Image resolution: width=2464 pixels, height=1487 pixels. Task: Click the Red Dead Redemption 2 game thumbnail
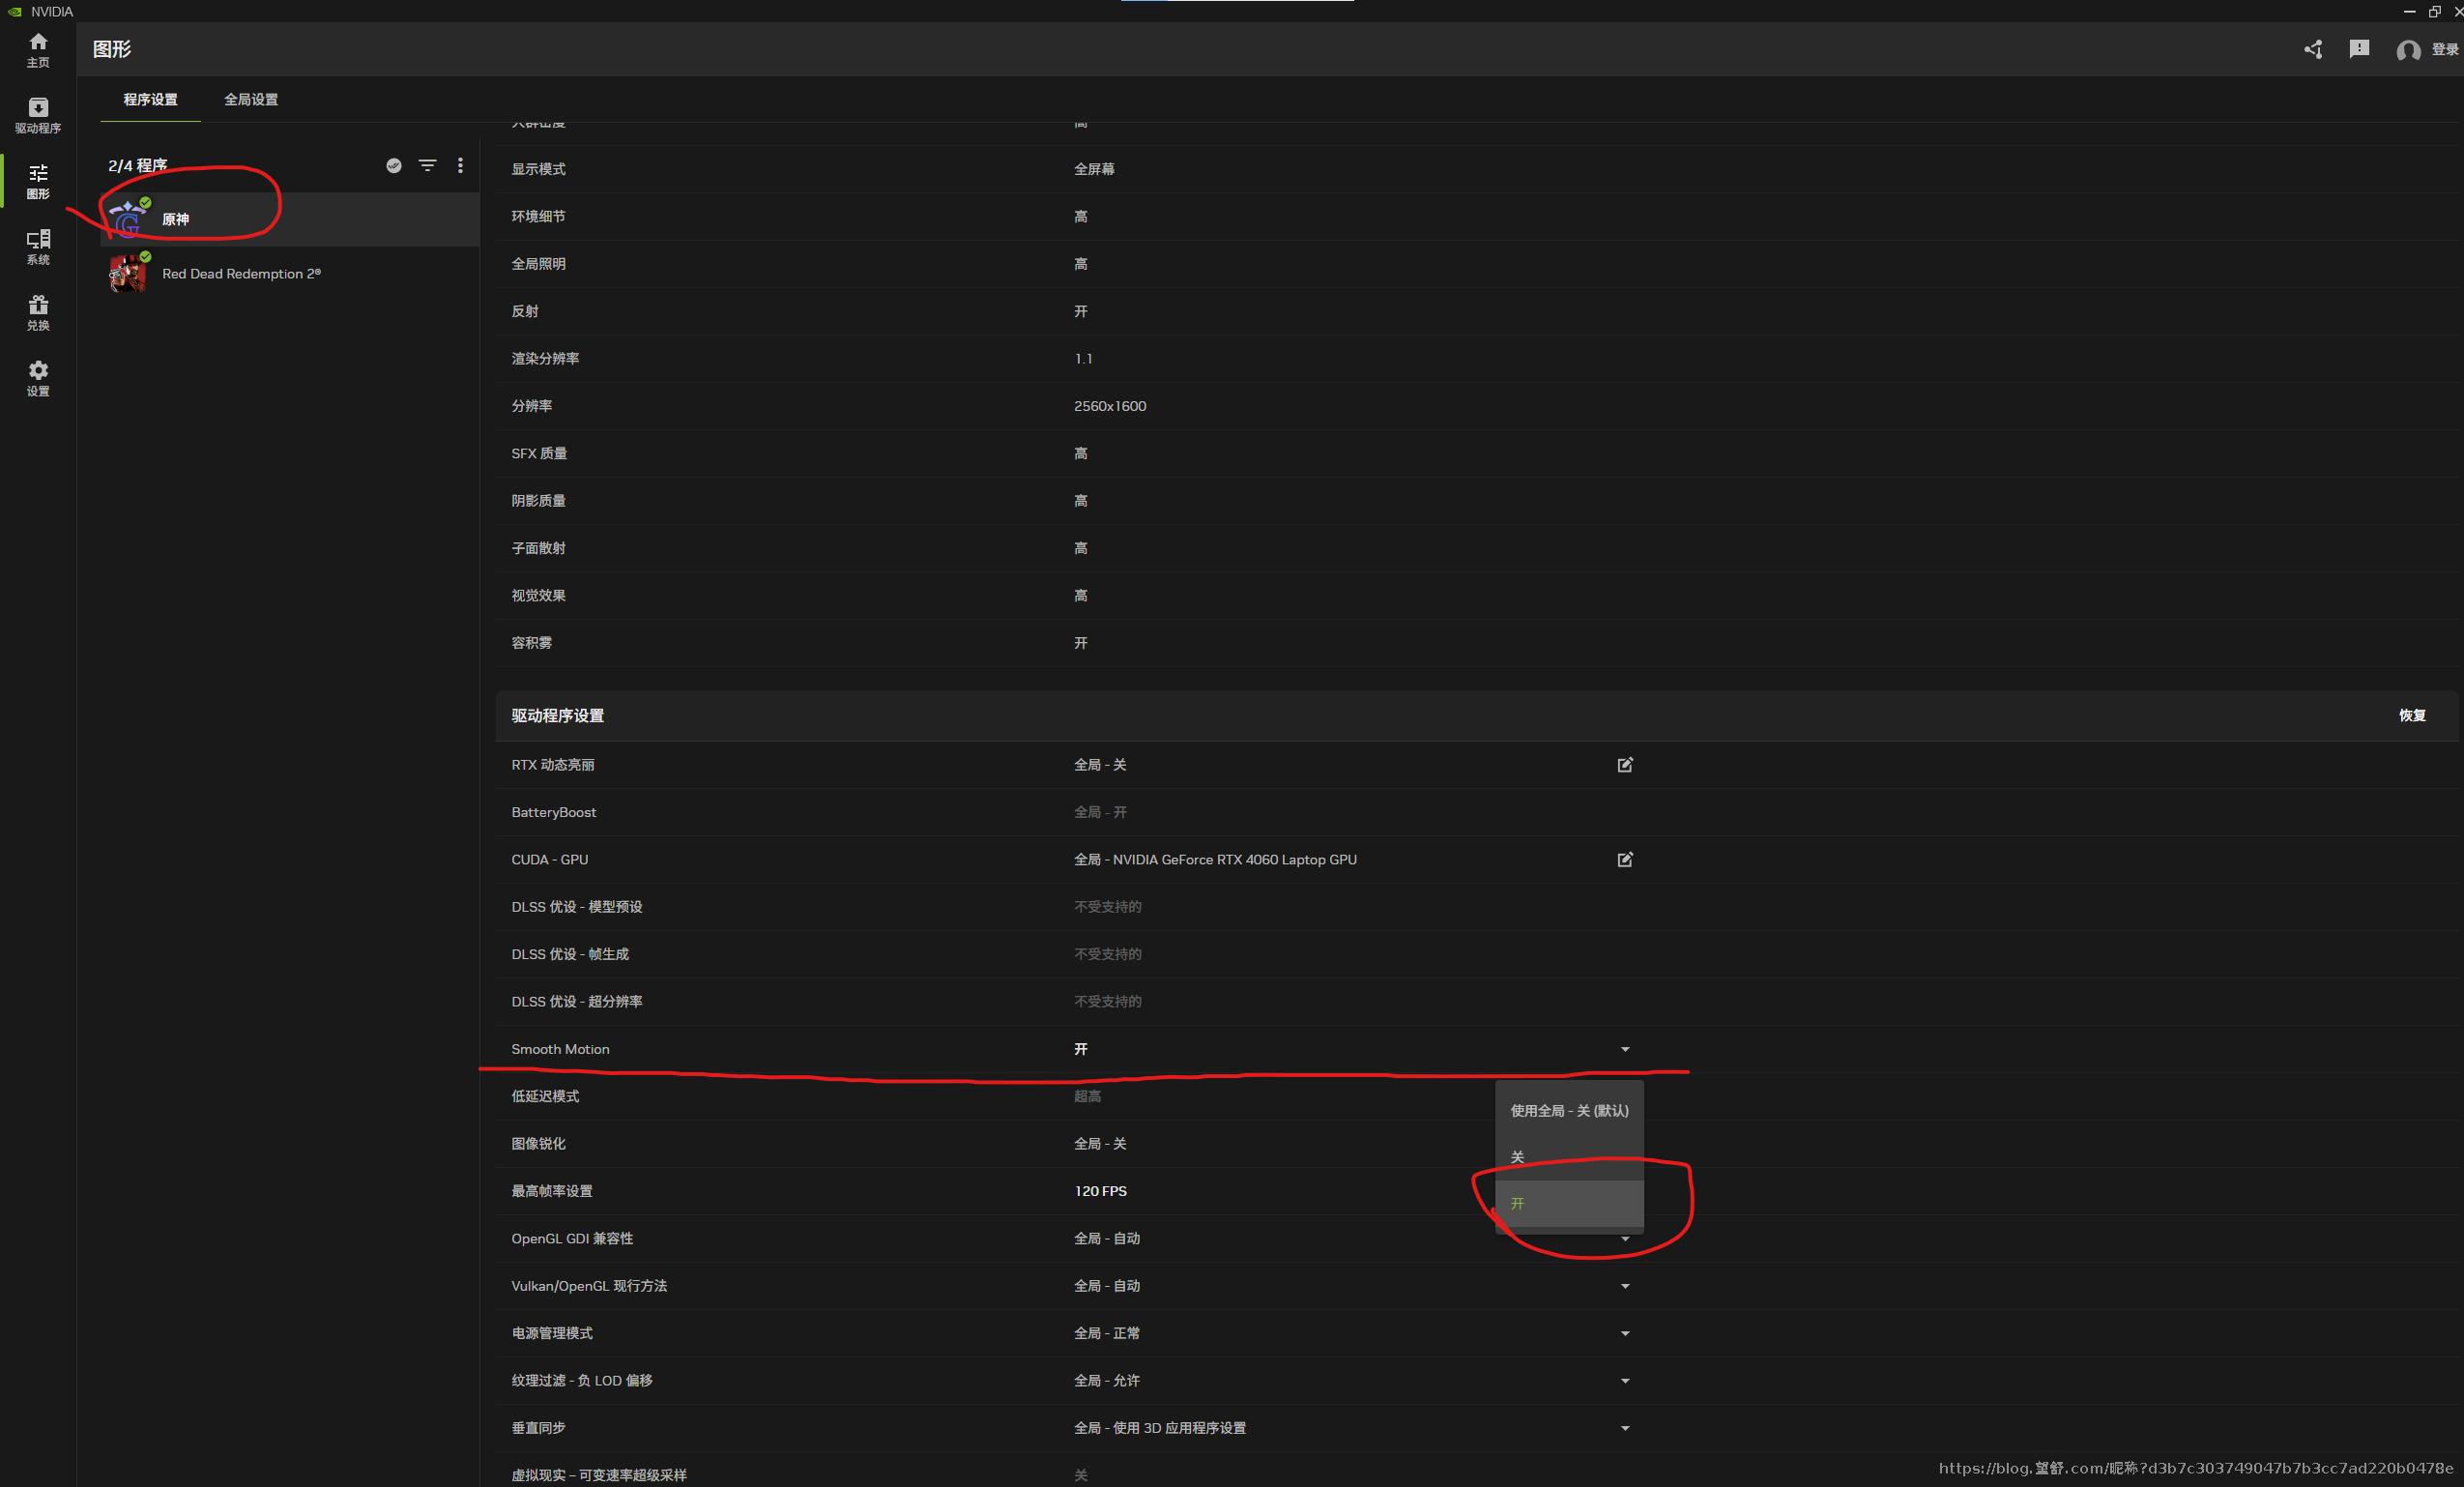[x=128, y=274]
